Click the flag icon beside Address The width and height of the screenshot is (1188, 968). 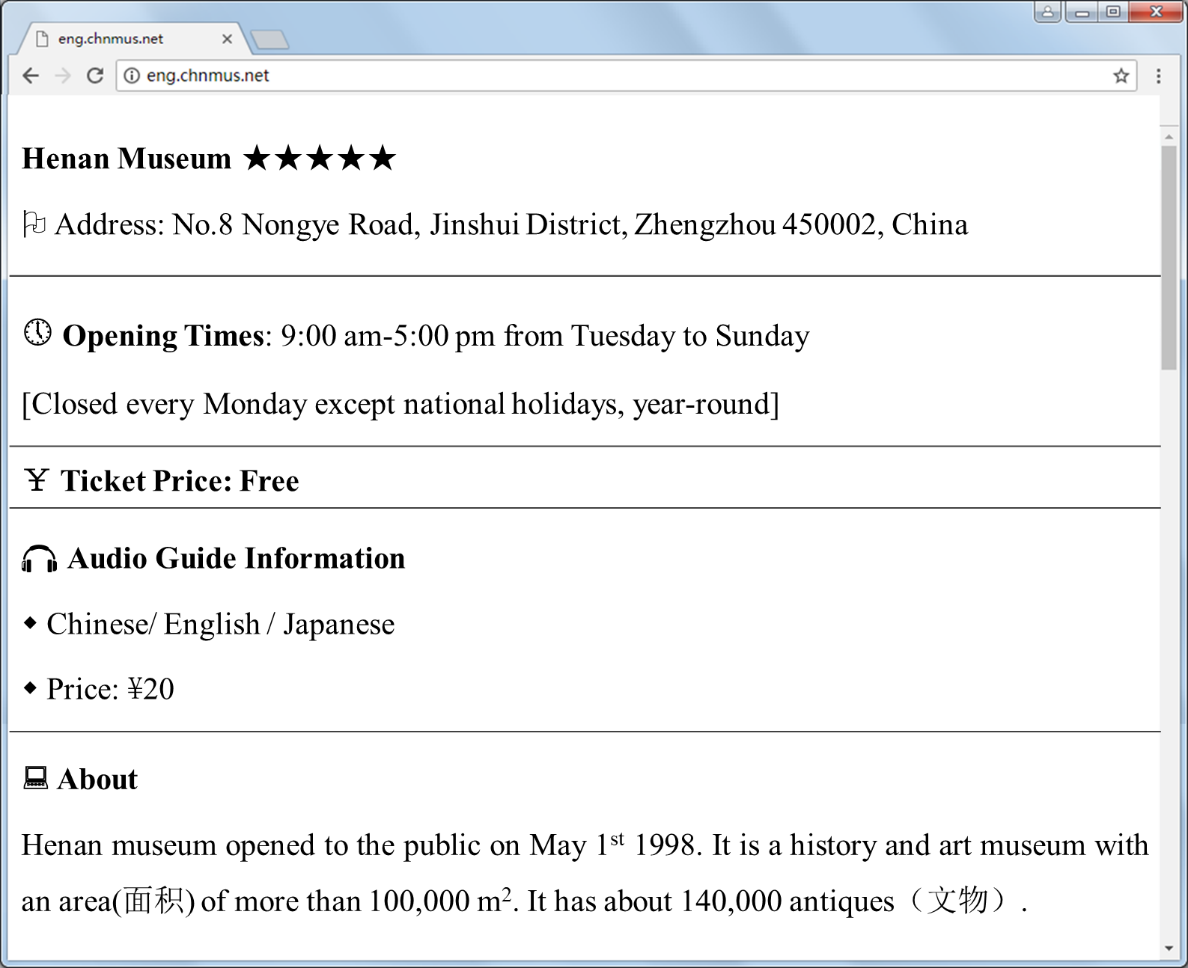click(x=34, y=224)
